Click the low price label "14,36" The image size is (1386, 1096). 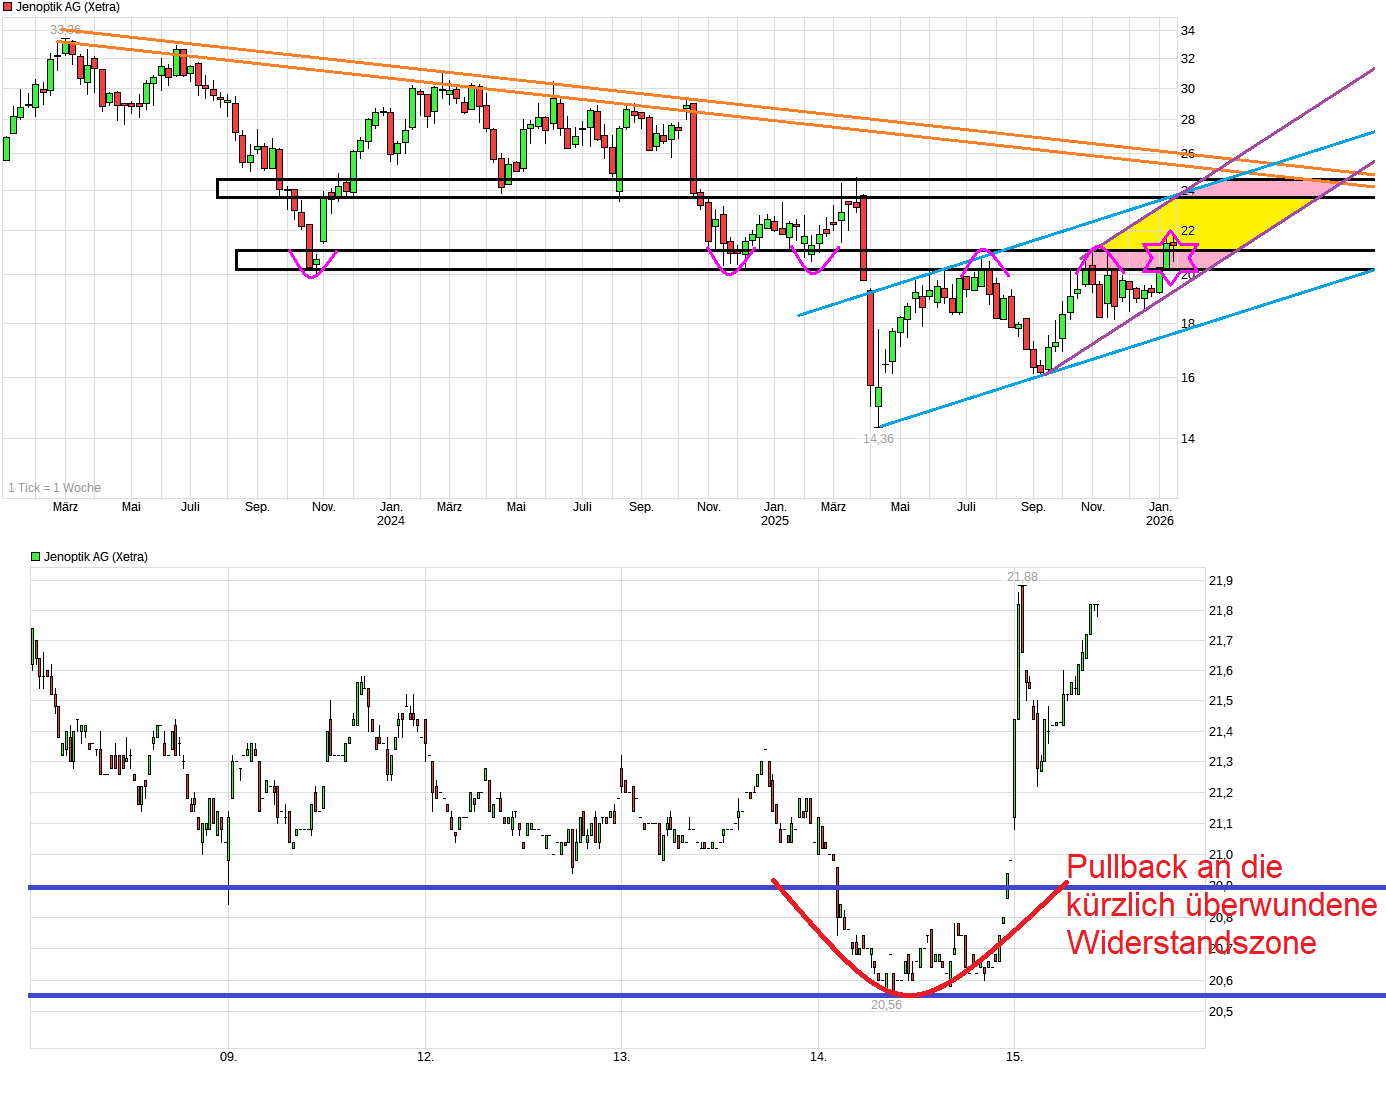(x=878, y=438)
